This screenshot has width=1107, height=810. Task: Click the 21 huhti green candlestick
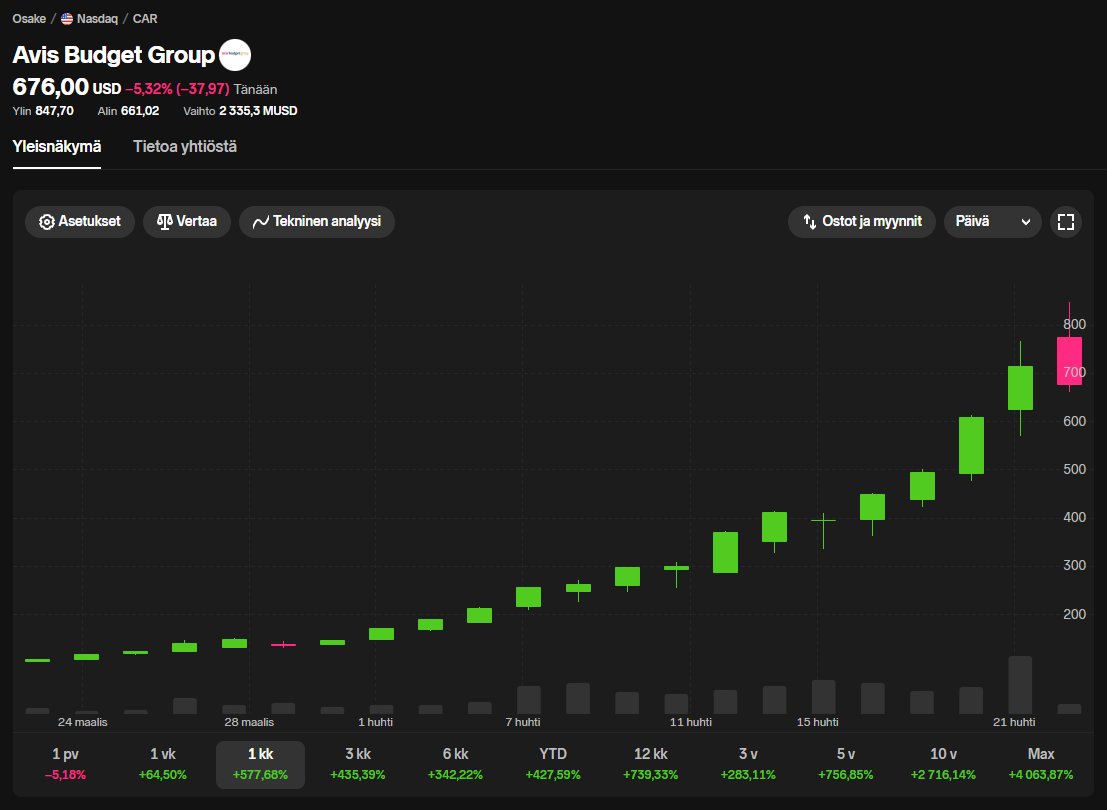(1020, 388)
